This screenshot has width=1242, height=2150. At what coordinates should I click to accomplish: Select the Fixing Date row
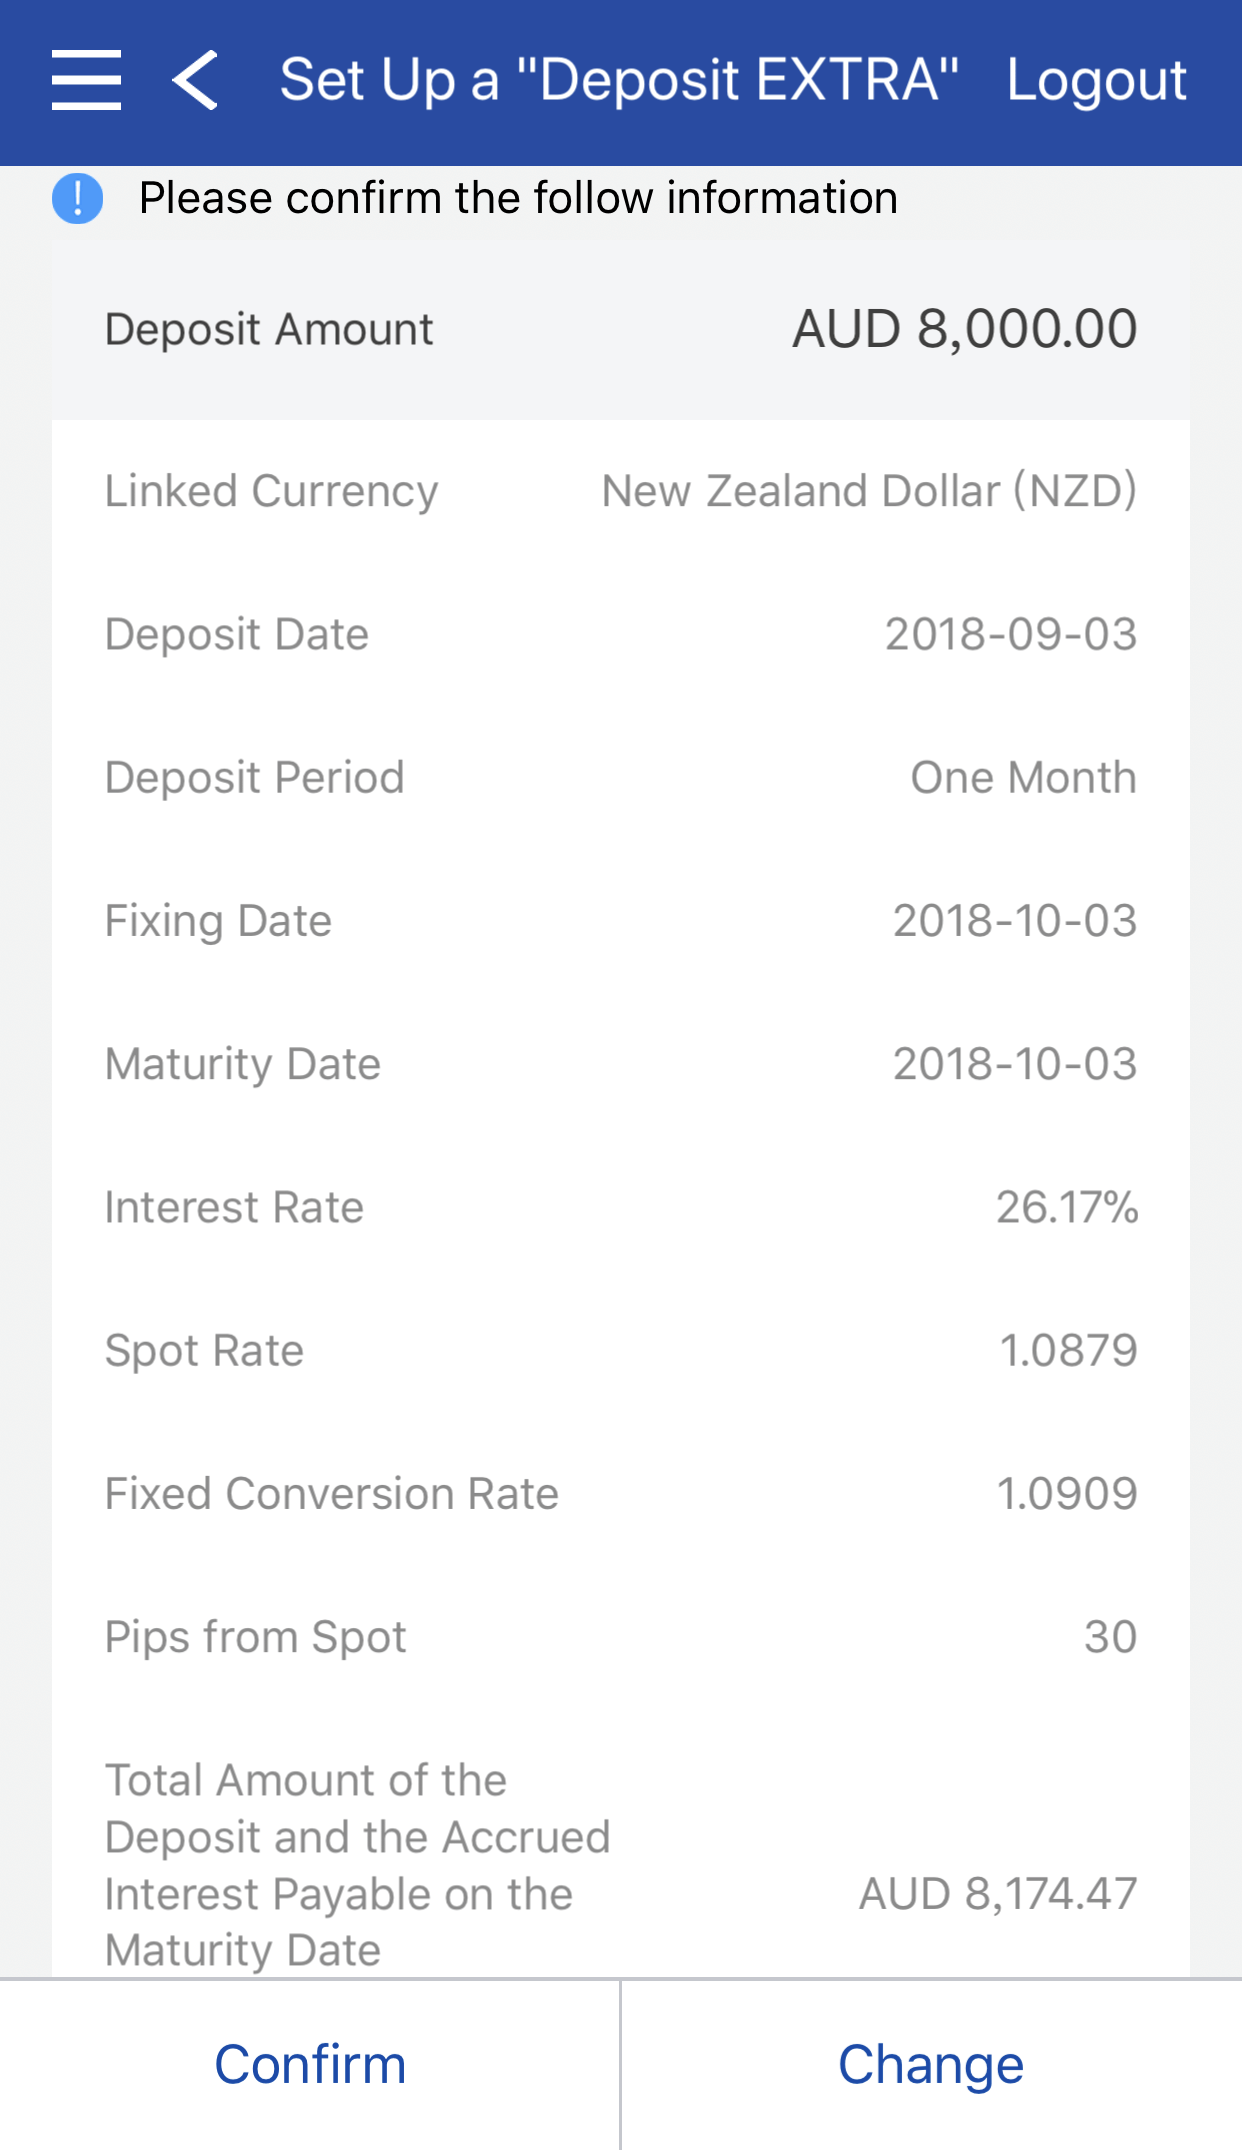click(x=620, y=920)
